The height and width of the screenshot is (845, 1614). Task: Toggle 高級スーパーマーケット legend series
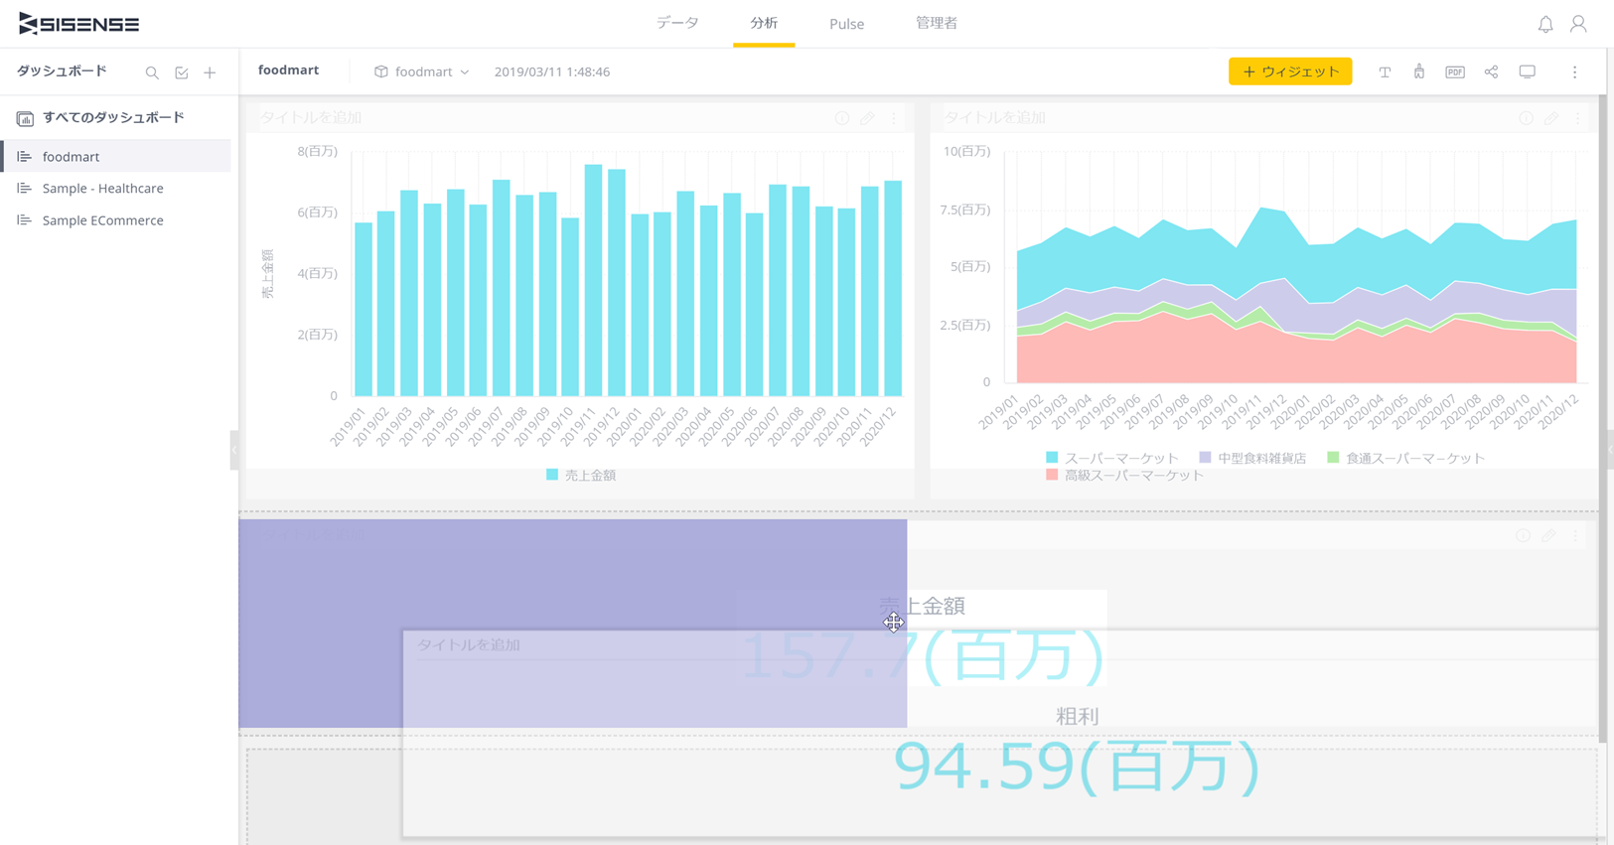(x=1125, y=476)
